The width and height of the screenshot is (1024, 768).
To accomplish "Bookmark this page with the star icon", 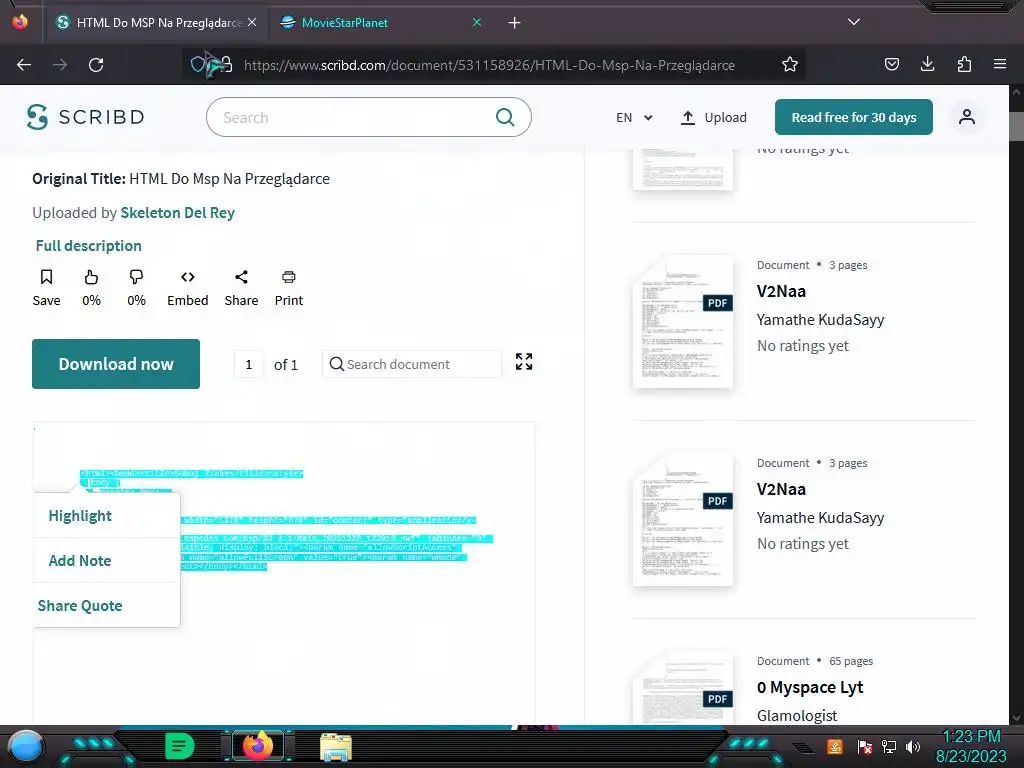I will pos(790,65).
